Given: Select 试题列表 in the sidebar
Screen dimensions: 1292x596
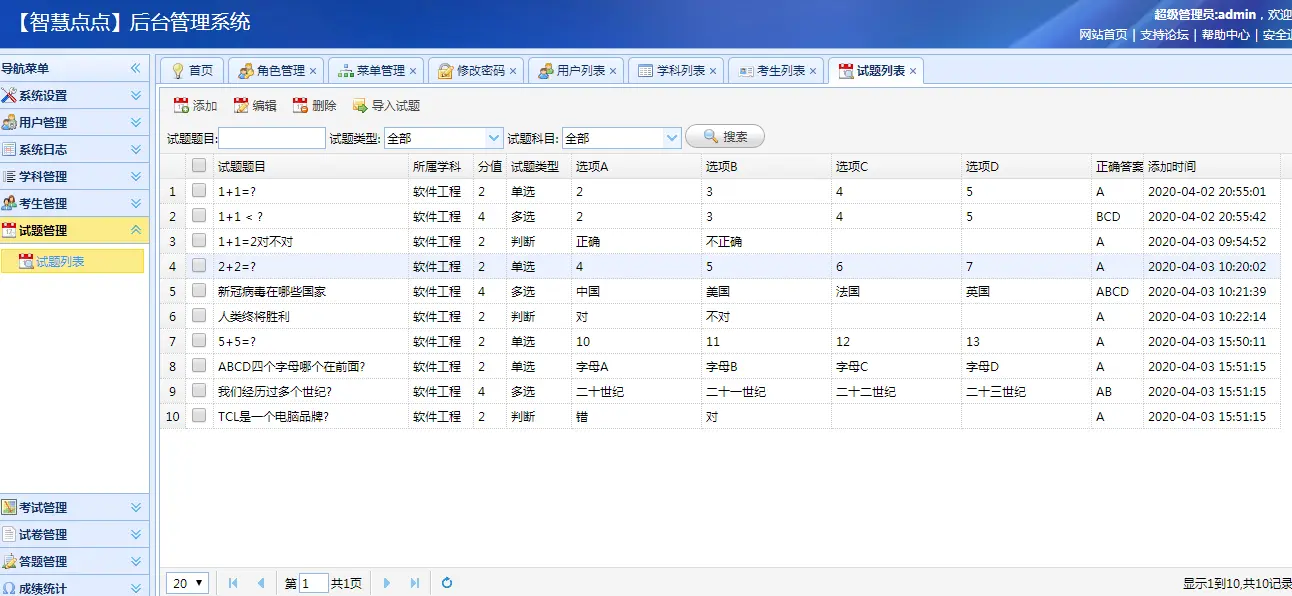Looking at the screenshot, I should point(72,261).
